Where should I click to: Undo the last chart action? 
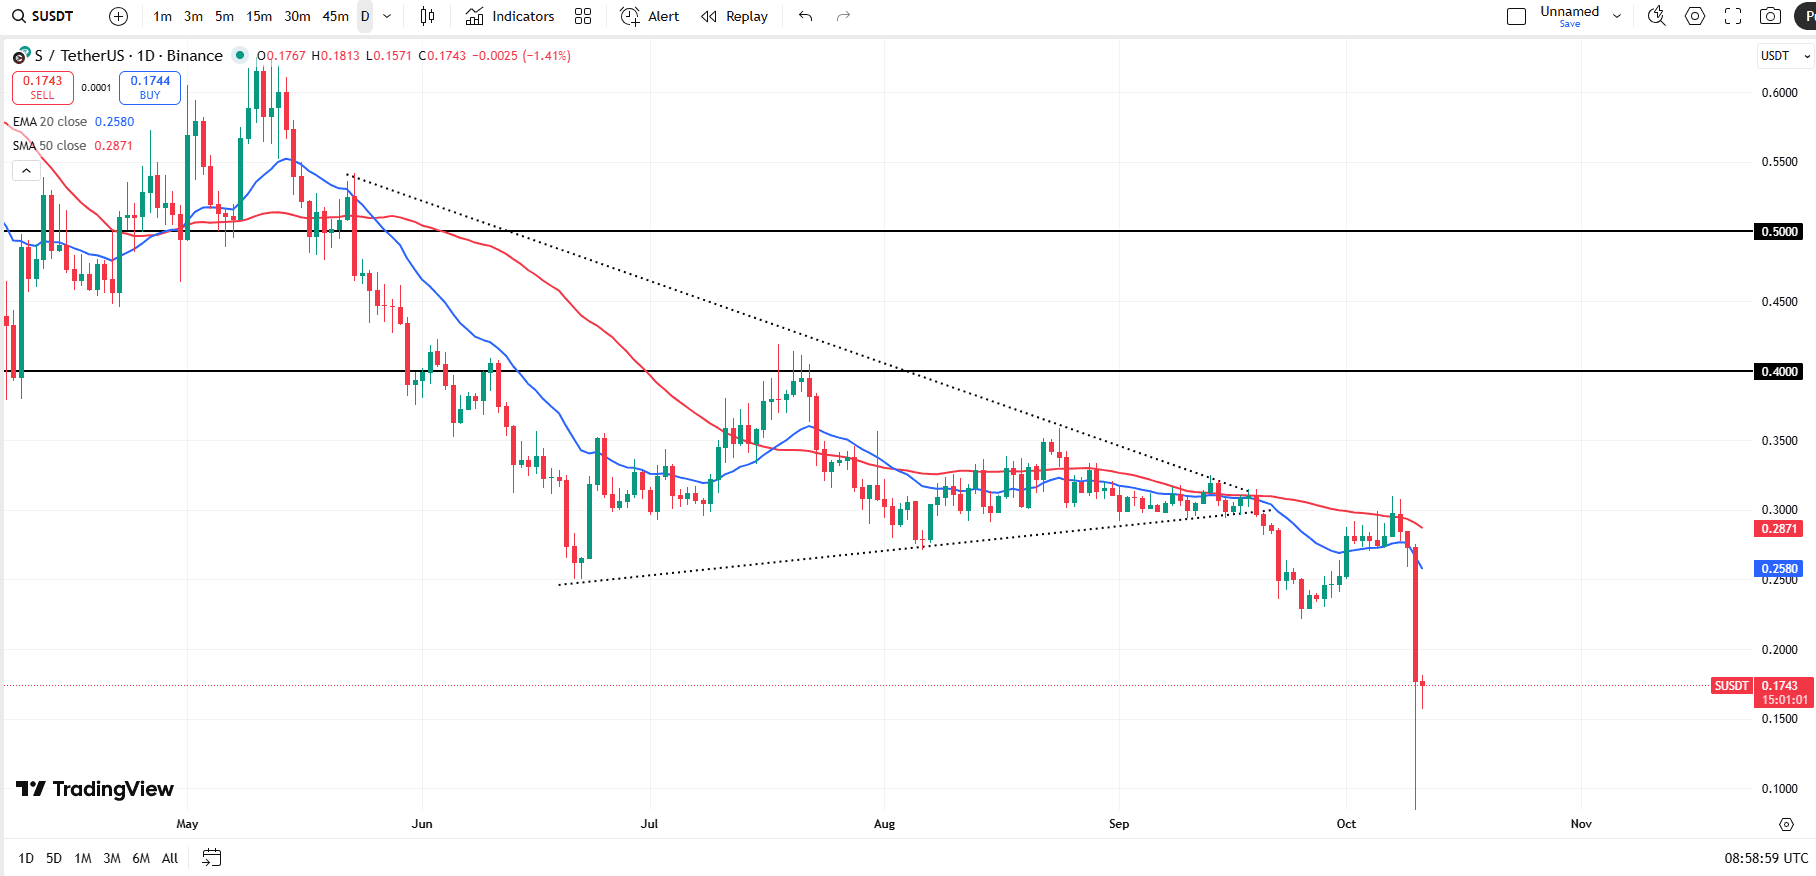(x=805, y=16)
